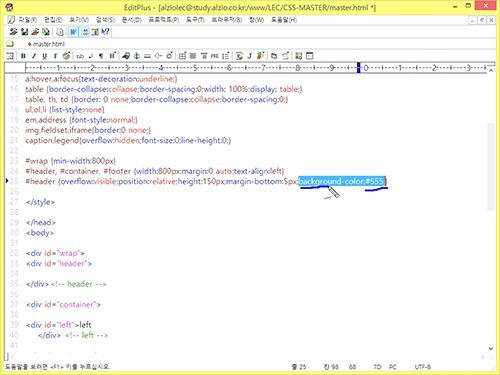Click the 'em,address {font-style:normal;}' line
This screenshot has height=375, width=500.
tap(81, 120)
